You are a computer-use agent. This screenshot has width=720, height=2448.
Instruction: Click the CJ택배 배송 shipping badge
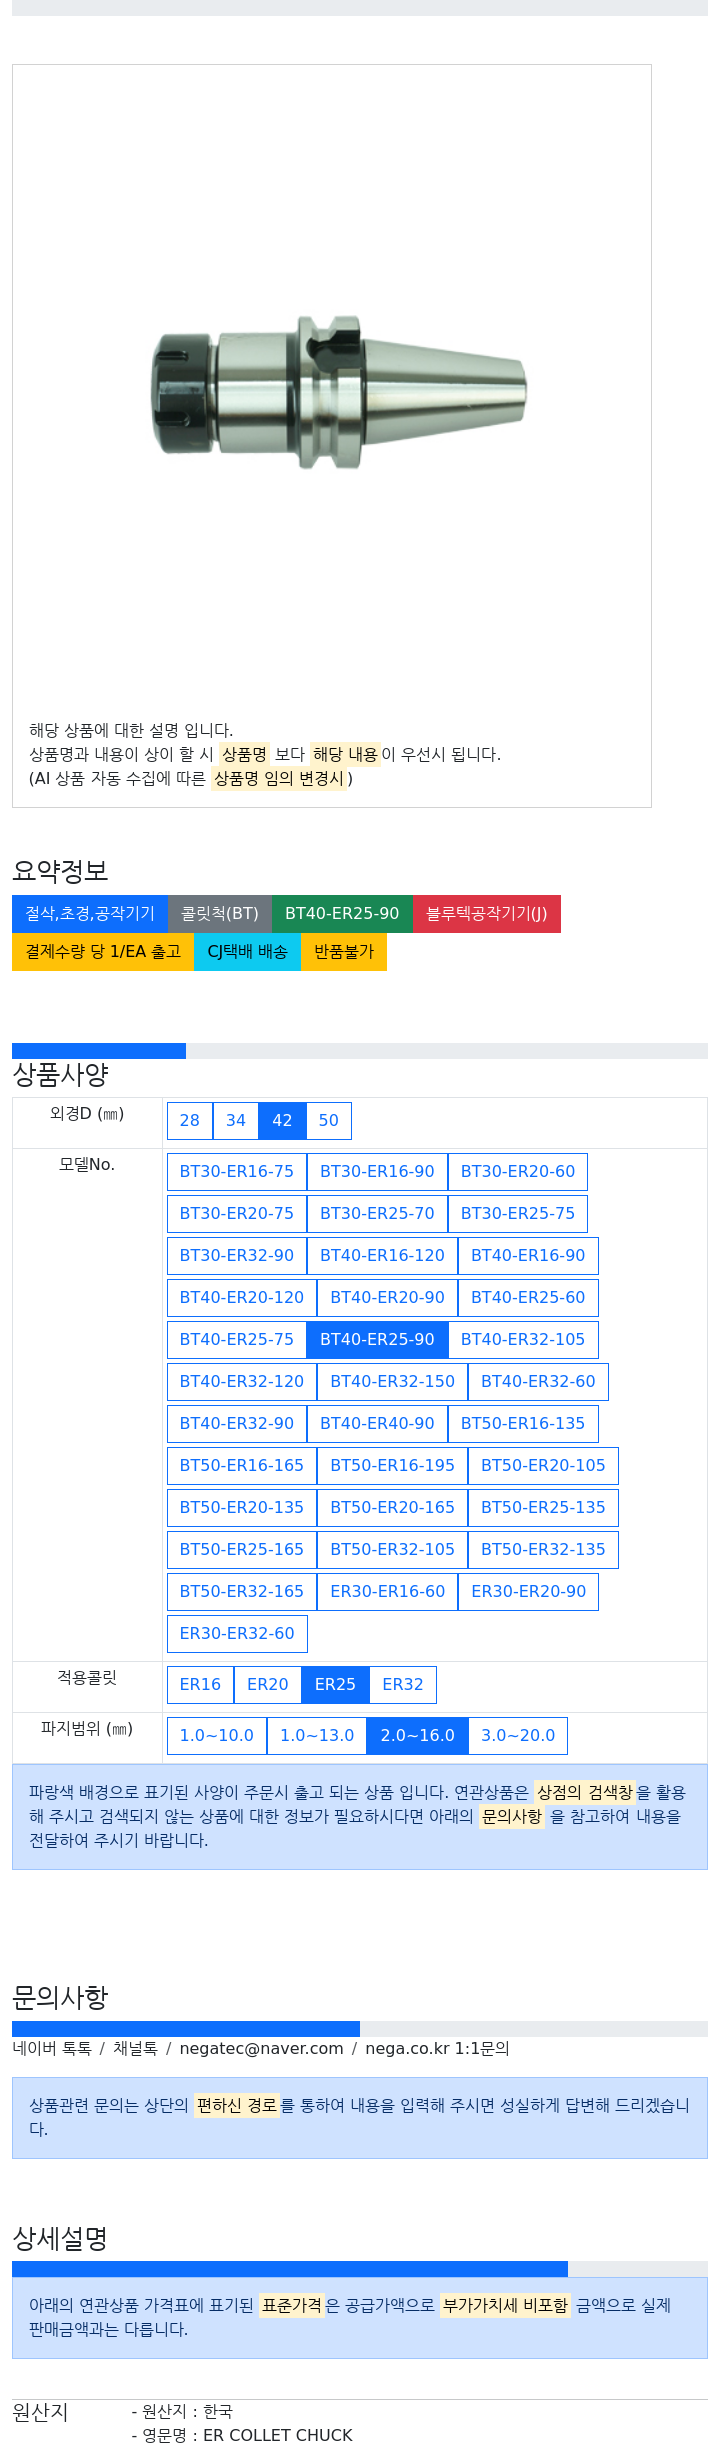point(247,952)
